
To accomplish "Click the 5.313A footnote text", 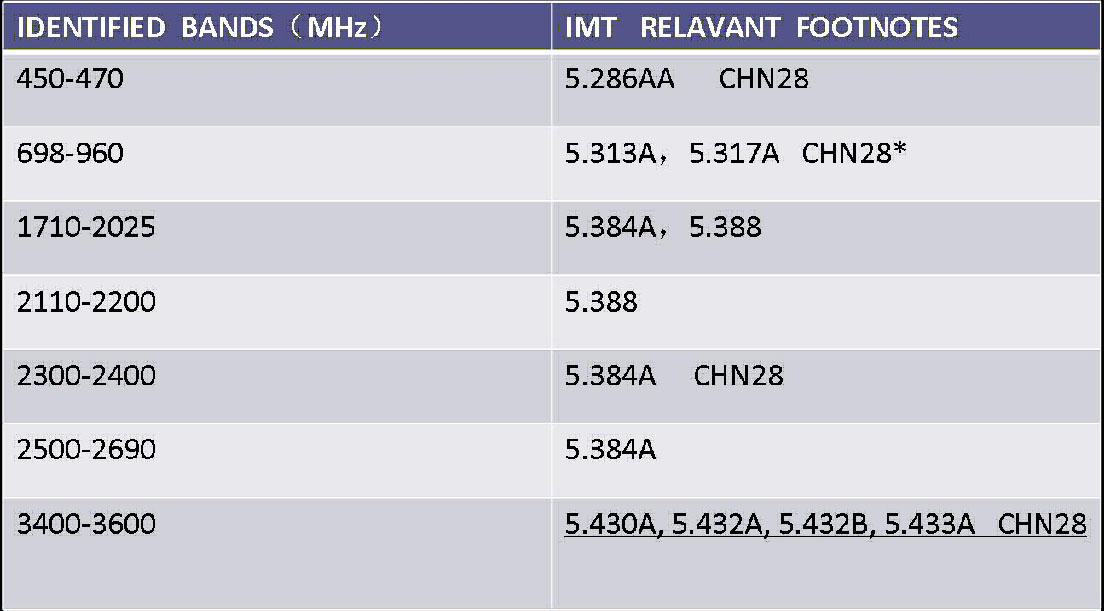I will click(x=610, y=153).
